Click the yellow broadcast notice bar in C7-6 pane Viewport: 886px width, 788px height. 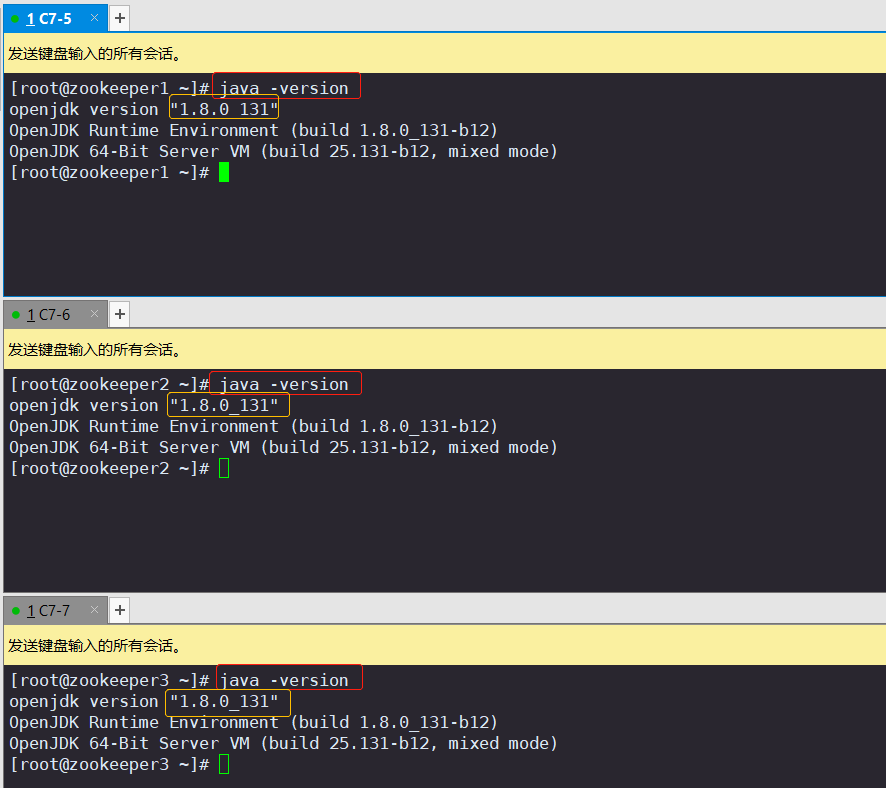445,349
